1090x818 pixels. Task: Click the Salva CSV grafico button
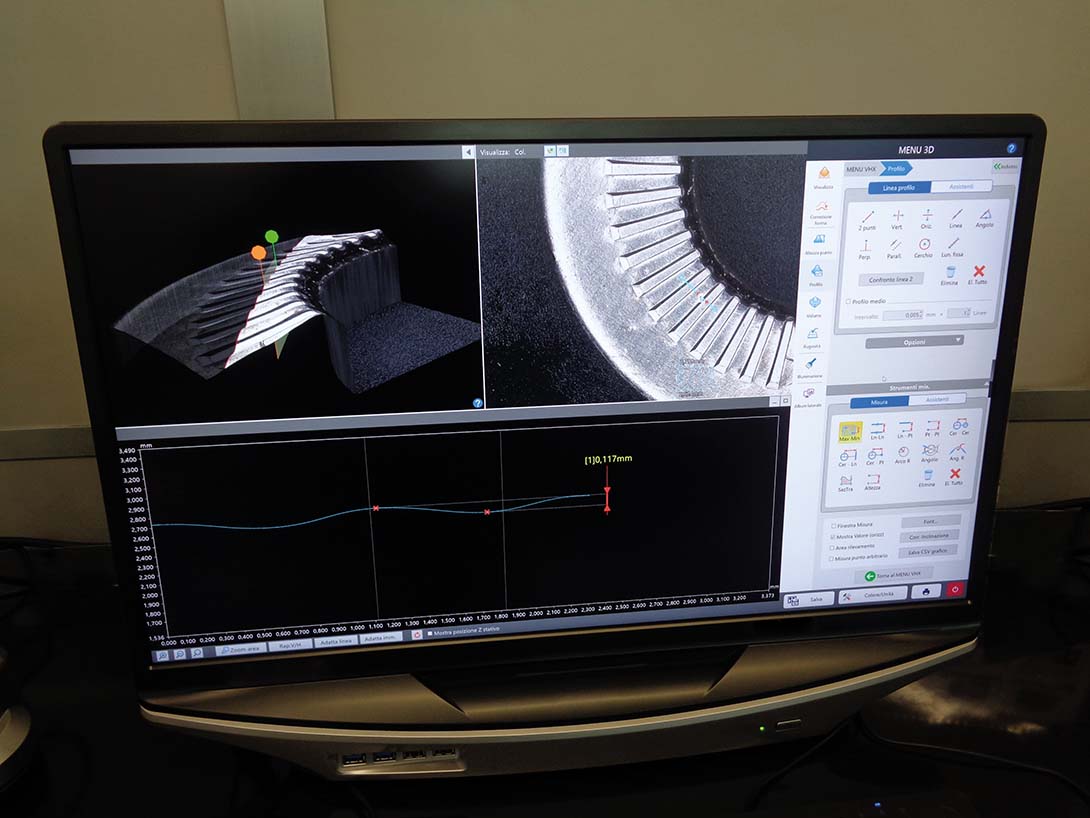(927, 552)
